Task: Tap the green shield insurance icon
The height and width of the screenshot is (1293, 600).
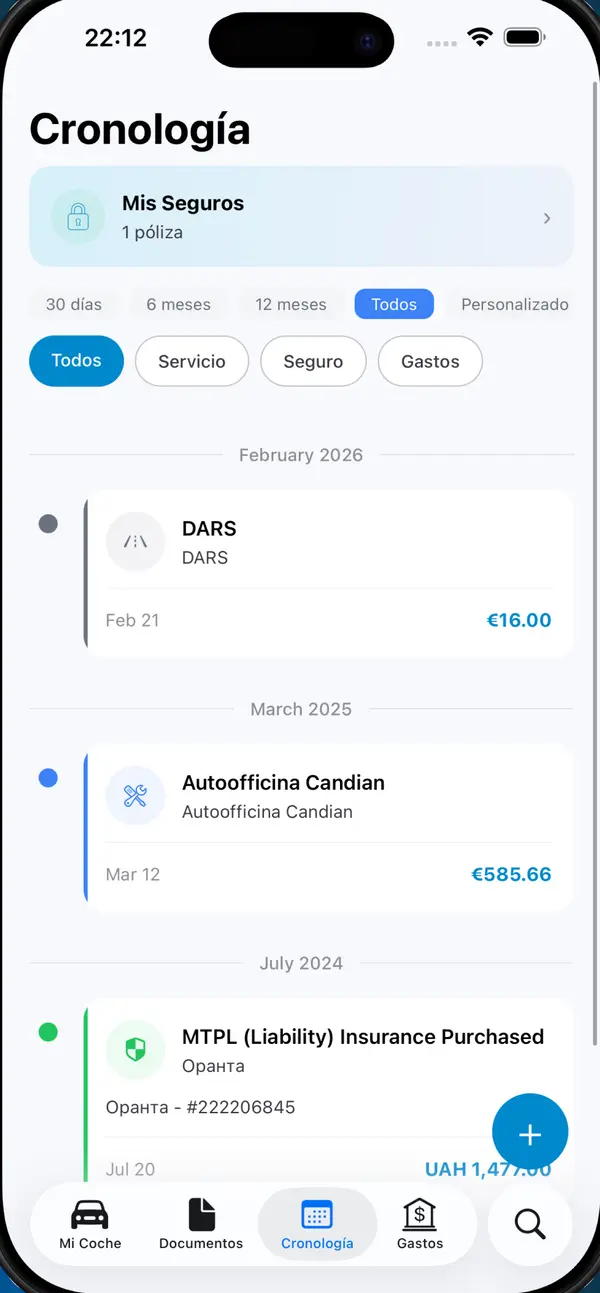Action: [135, 1050]
